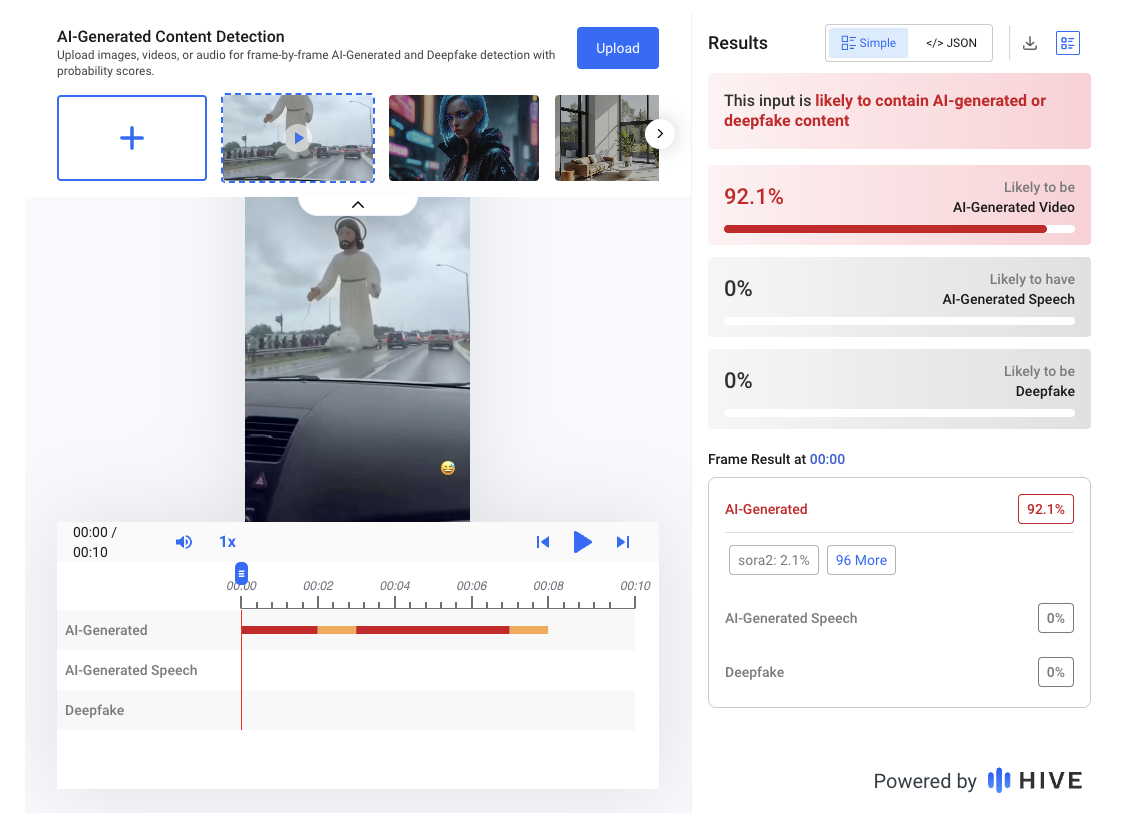Select the blue-haired woman sample thumbnail

pyautogui.click(x=463, y=138)
